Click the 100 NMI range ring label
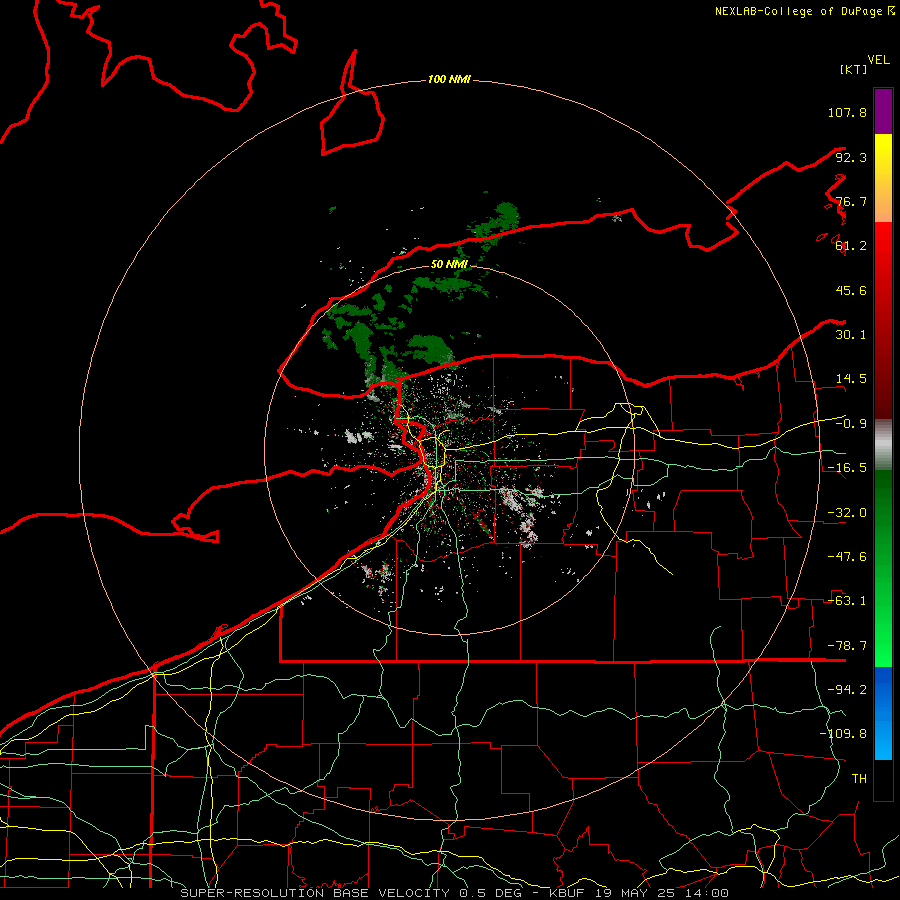Viewport: 900px width, 900px height. point(449,79)
